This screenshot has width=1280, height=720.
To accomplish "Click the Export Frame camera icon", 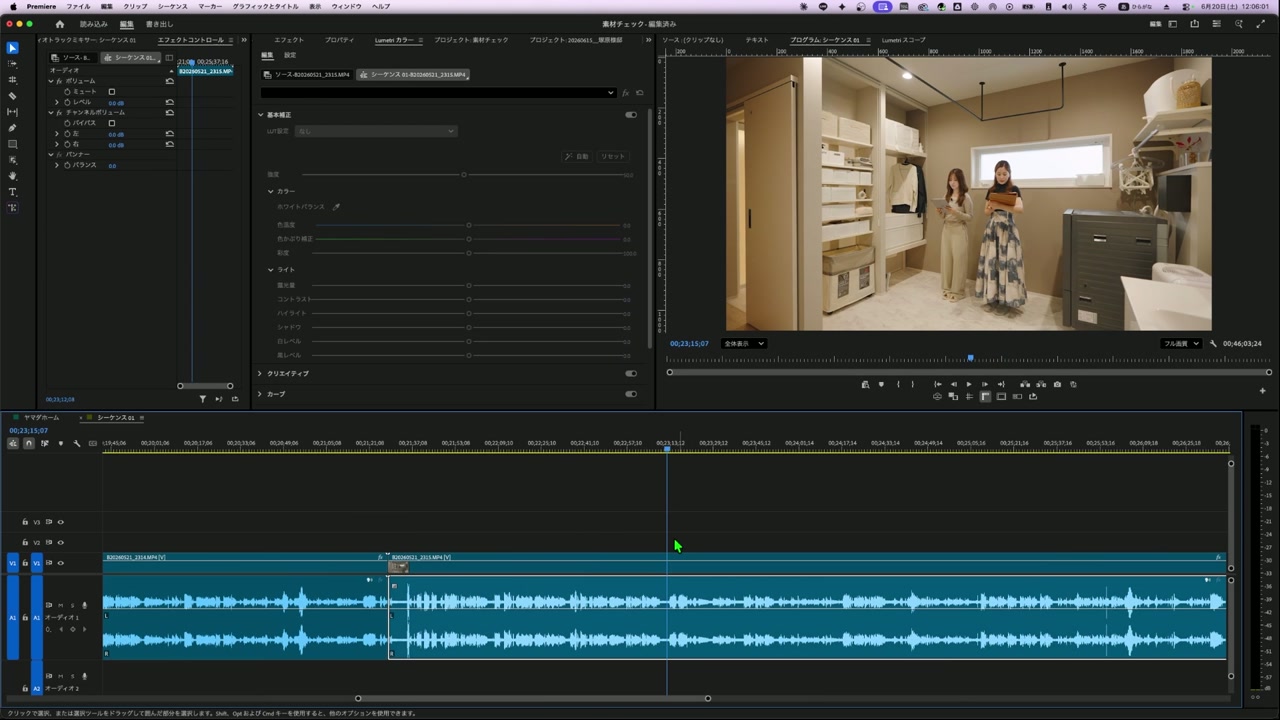I will click(1057, 384).
